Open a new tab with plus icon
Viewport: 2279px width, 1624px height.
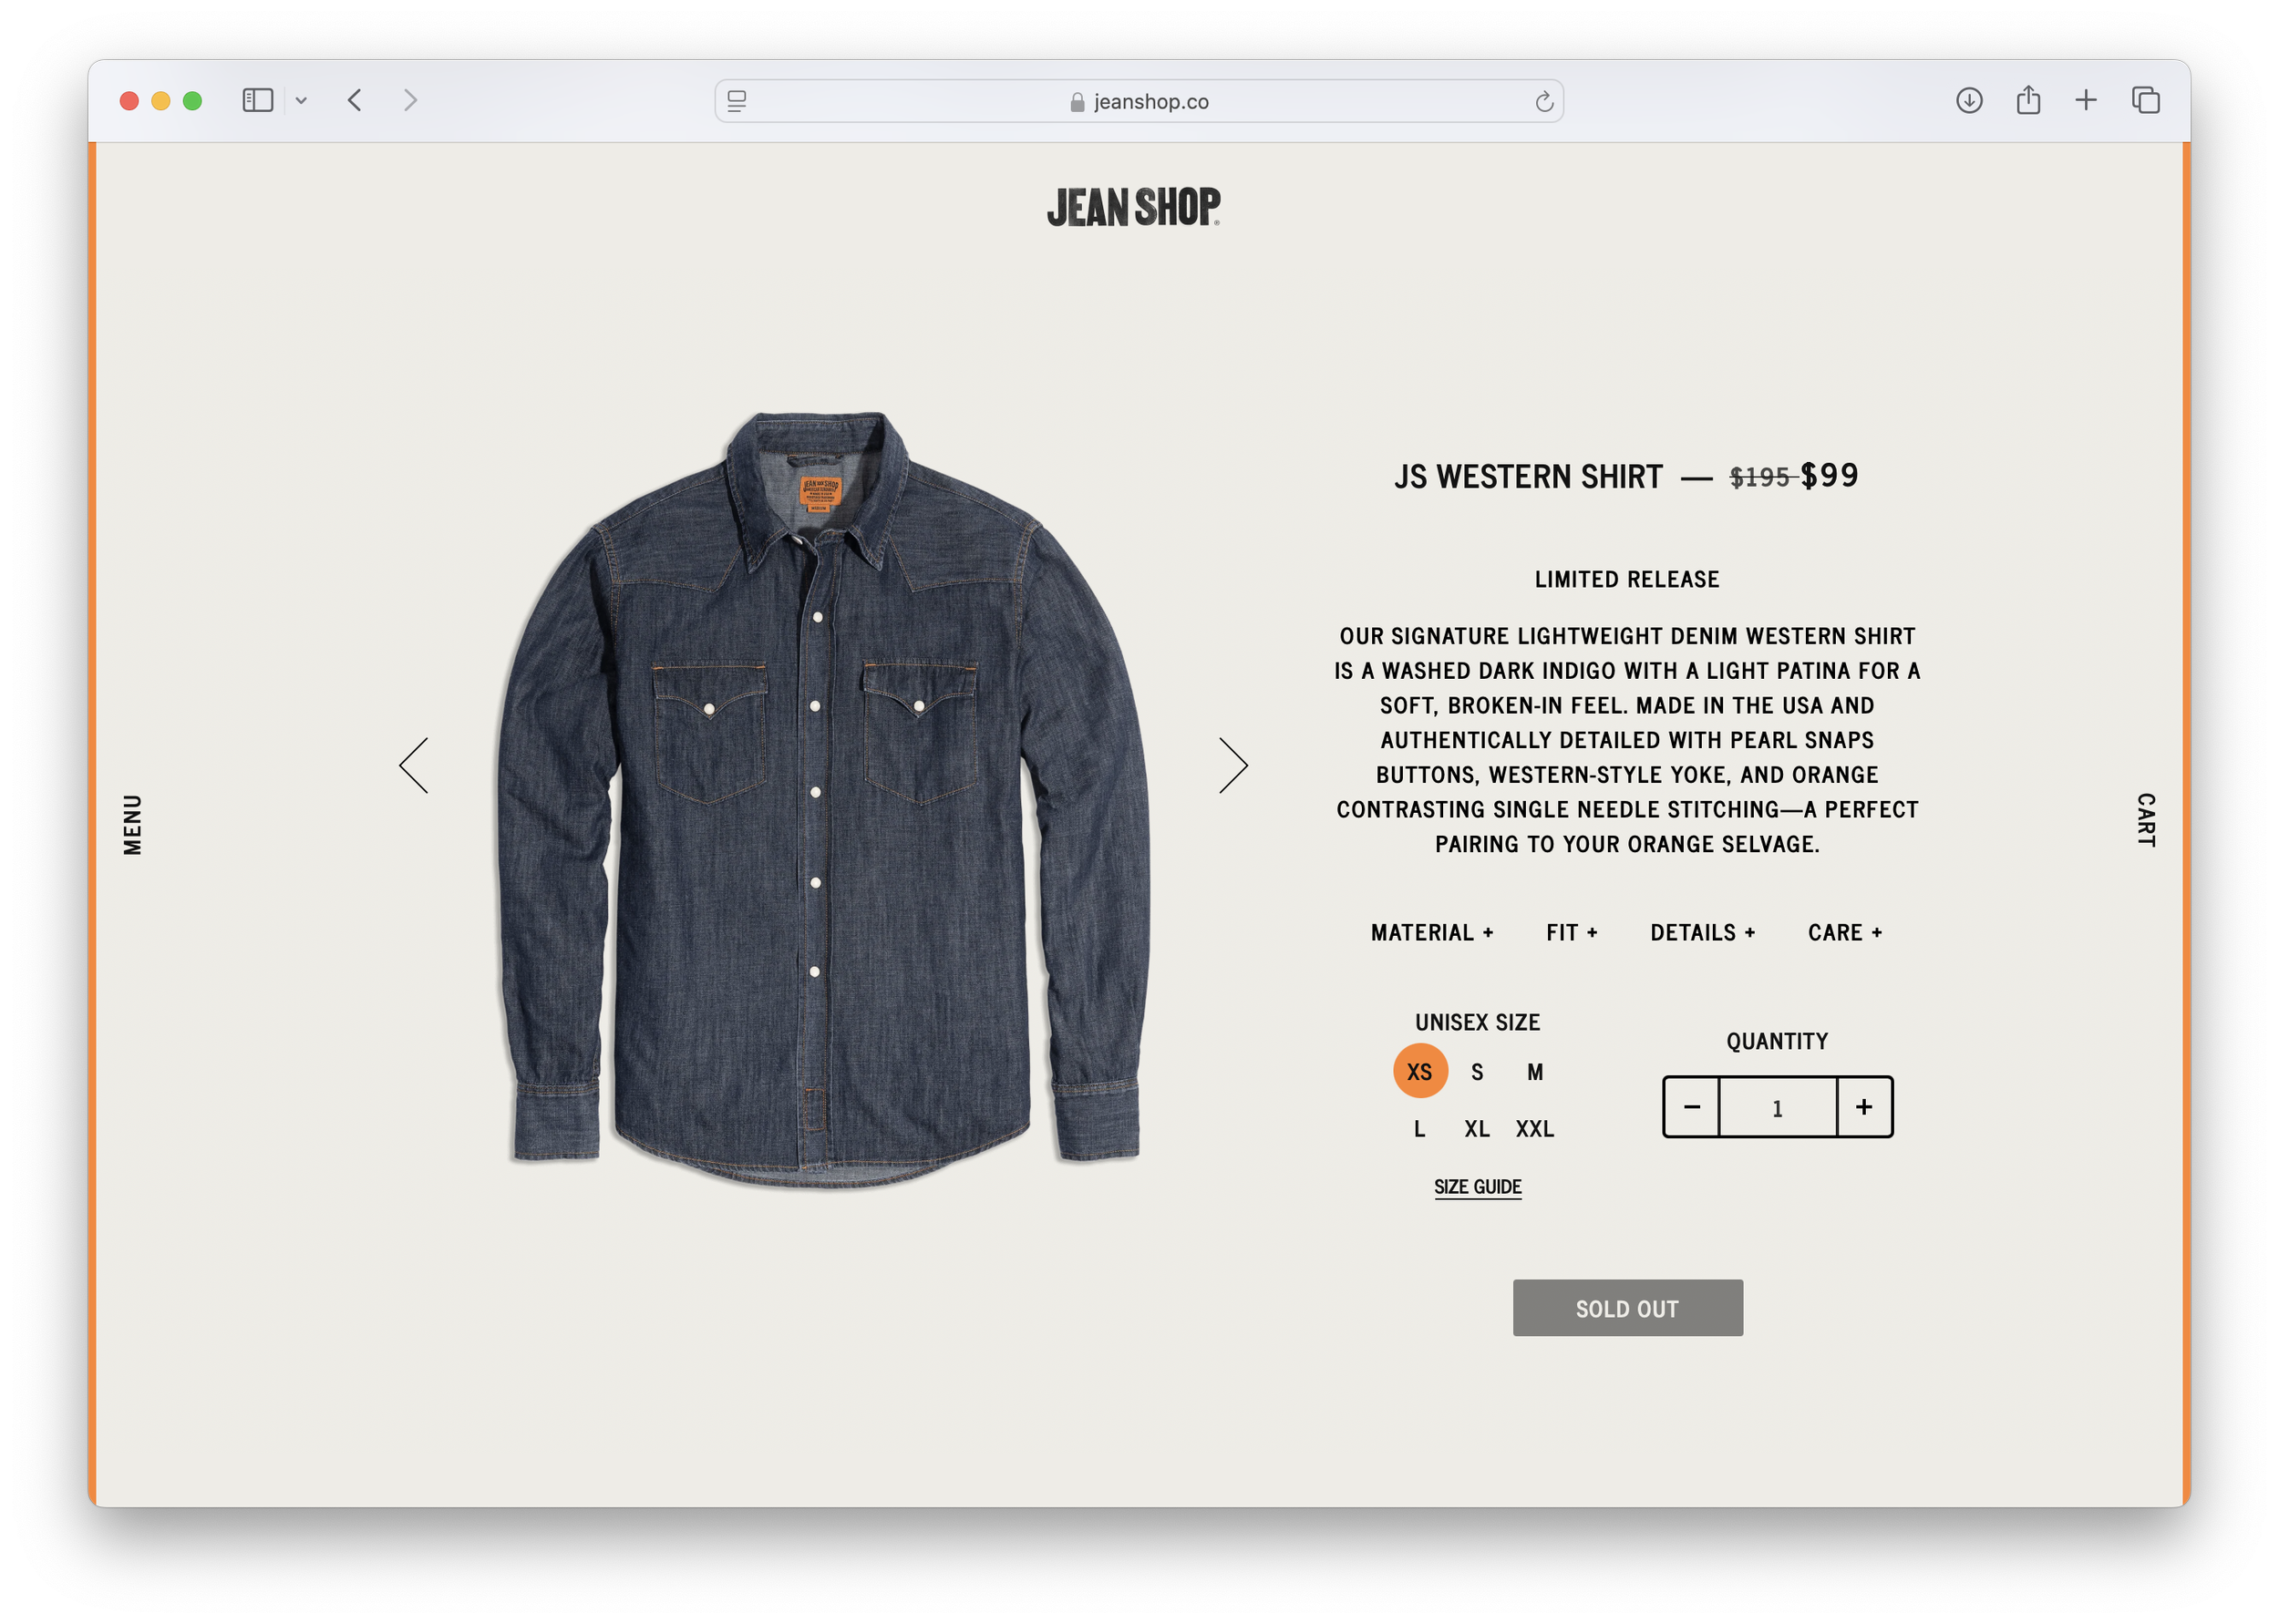click(x=2086, y=100)
